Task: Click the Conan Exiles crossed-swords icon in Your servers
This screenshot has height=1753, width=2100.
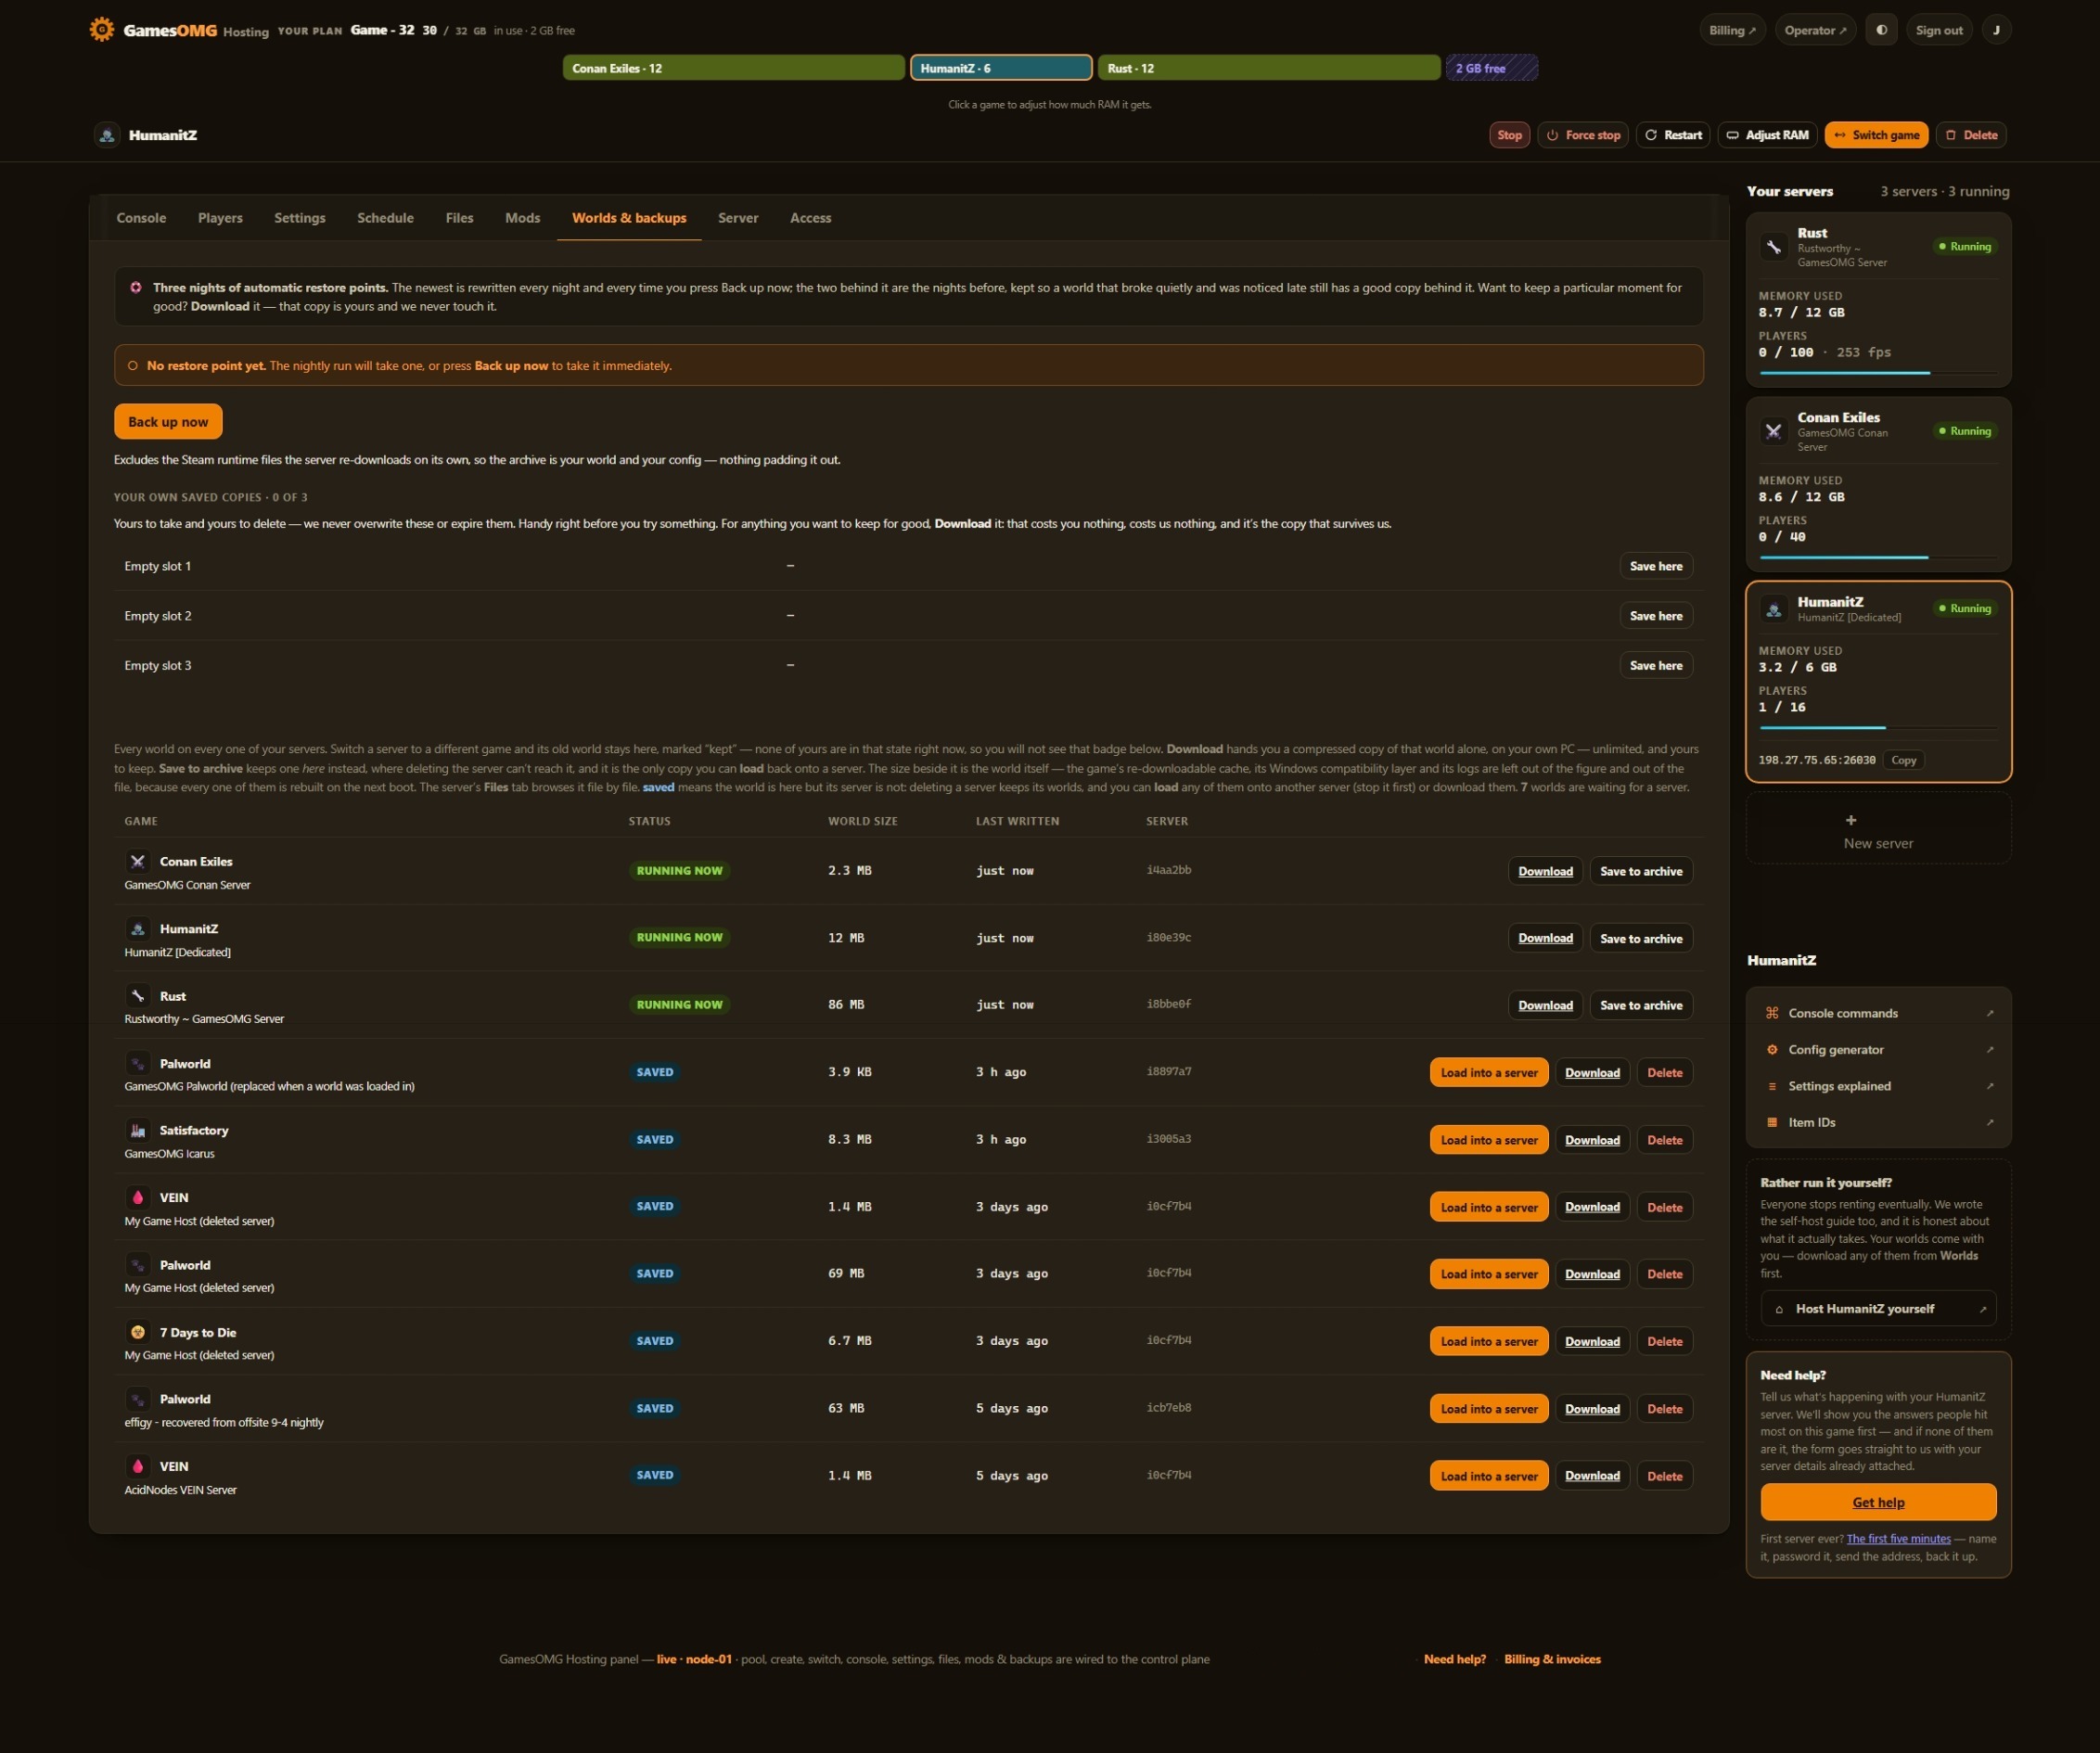Action: [1773, 431]
